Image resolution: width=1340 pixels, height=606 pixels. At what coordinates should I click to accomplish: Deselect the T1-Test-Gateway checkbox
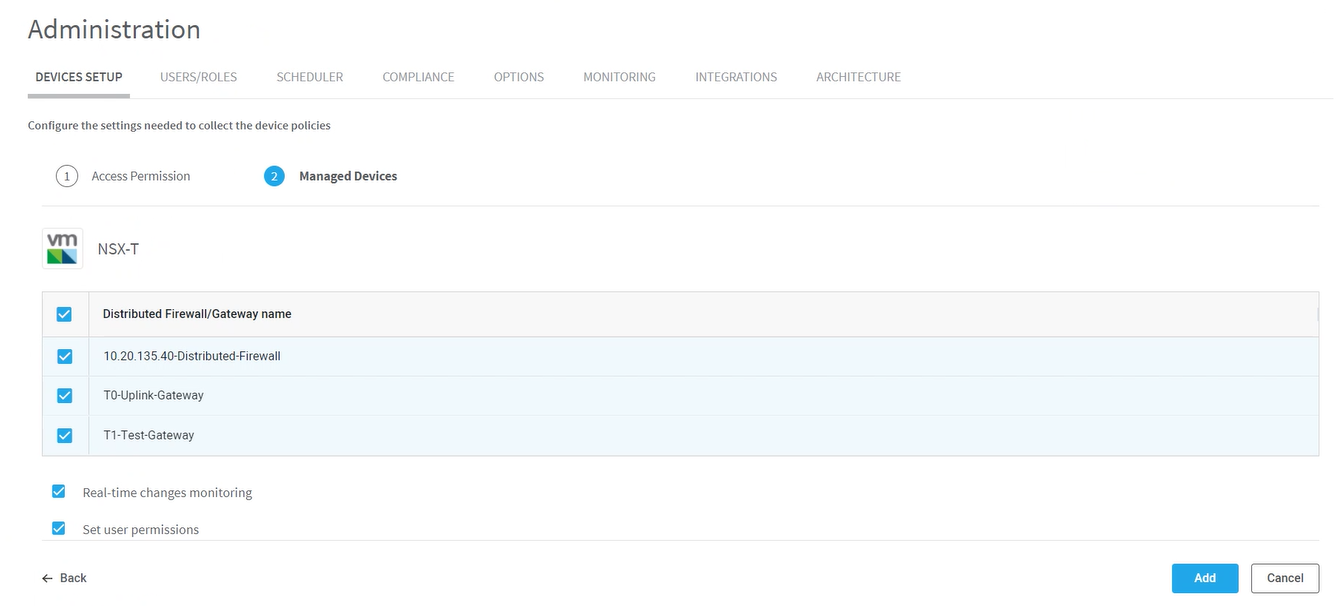65,436
